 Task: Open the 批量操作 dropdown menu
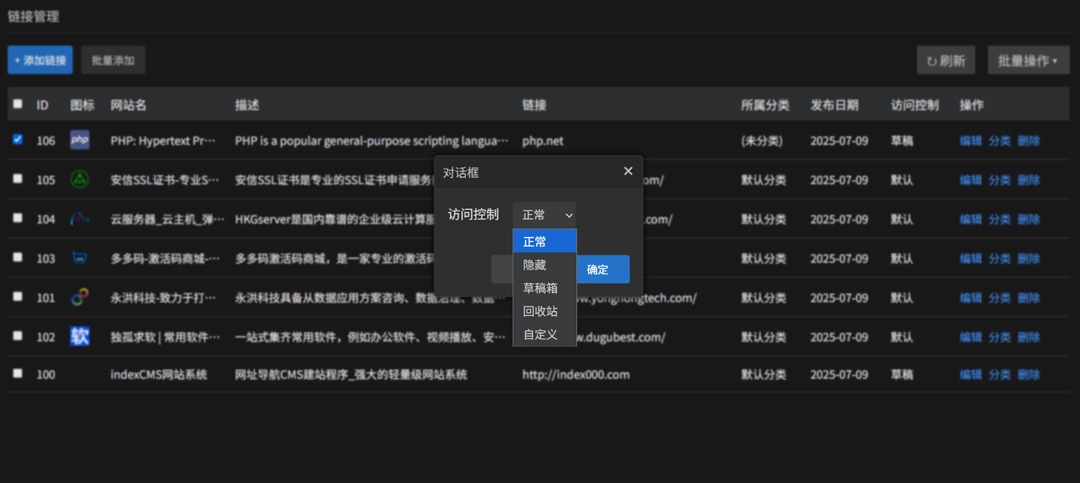[1027, 61]
